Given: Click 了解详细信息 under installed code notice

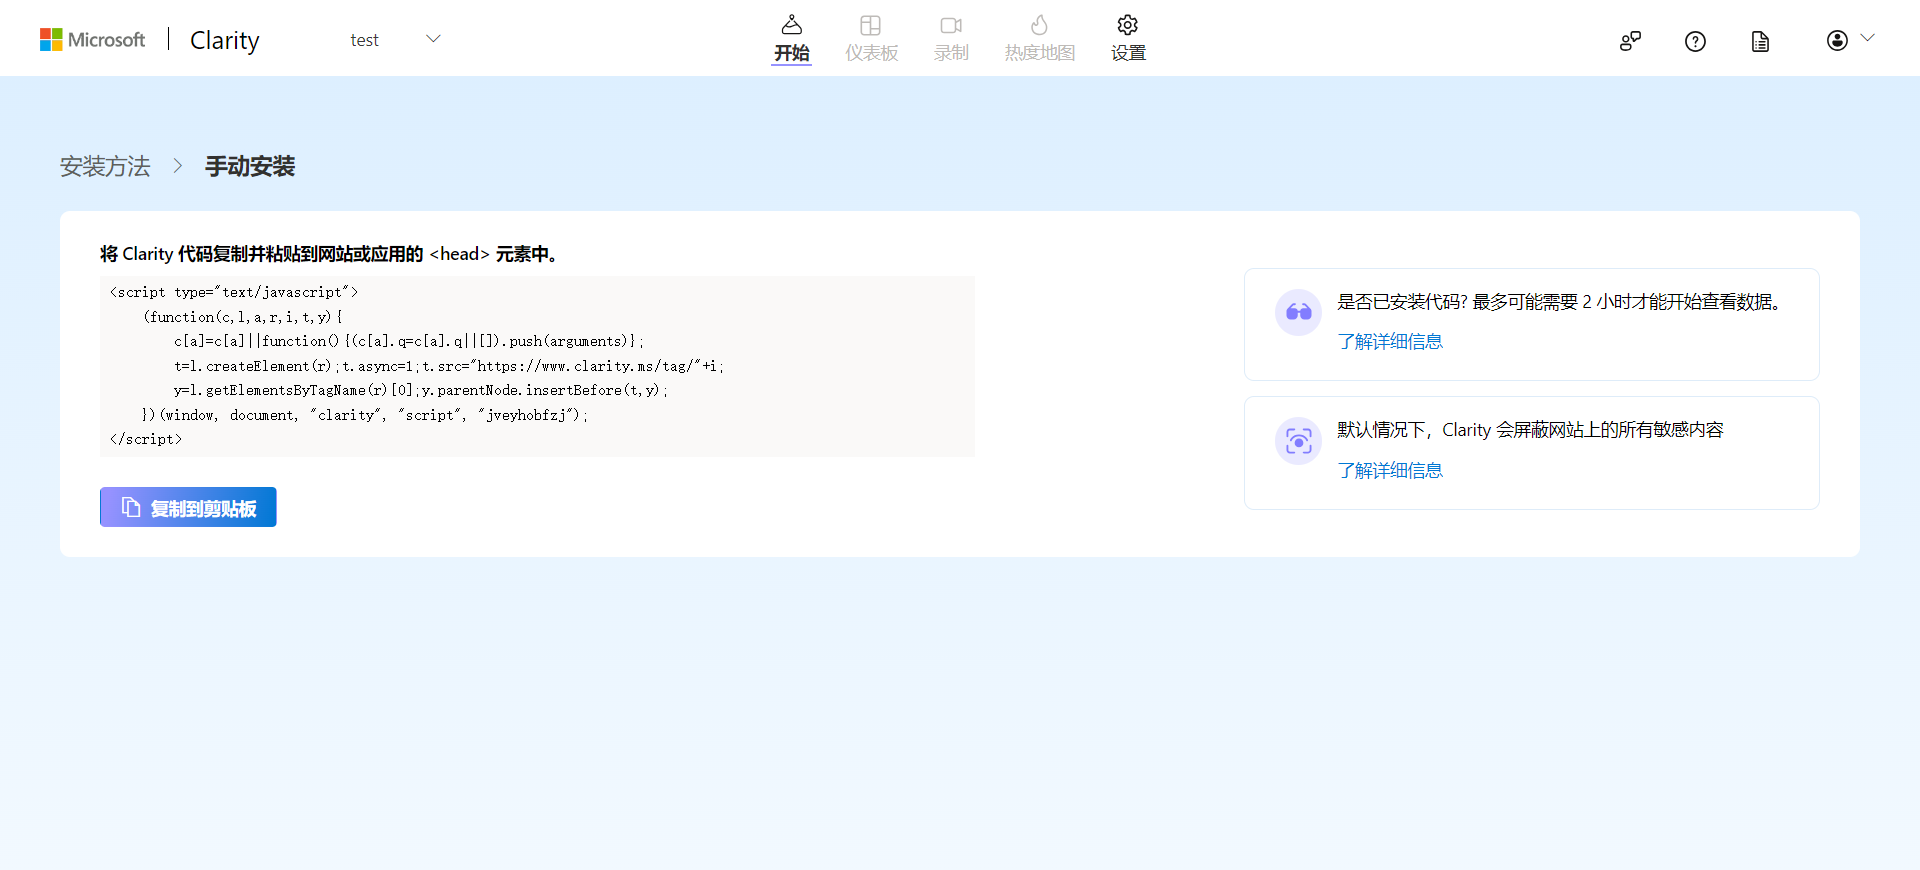Looking at the screenshot, I should click(1390, 342).
